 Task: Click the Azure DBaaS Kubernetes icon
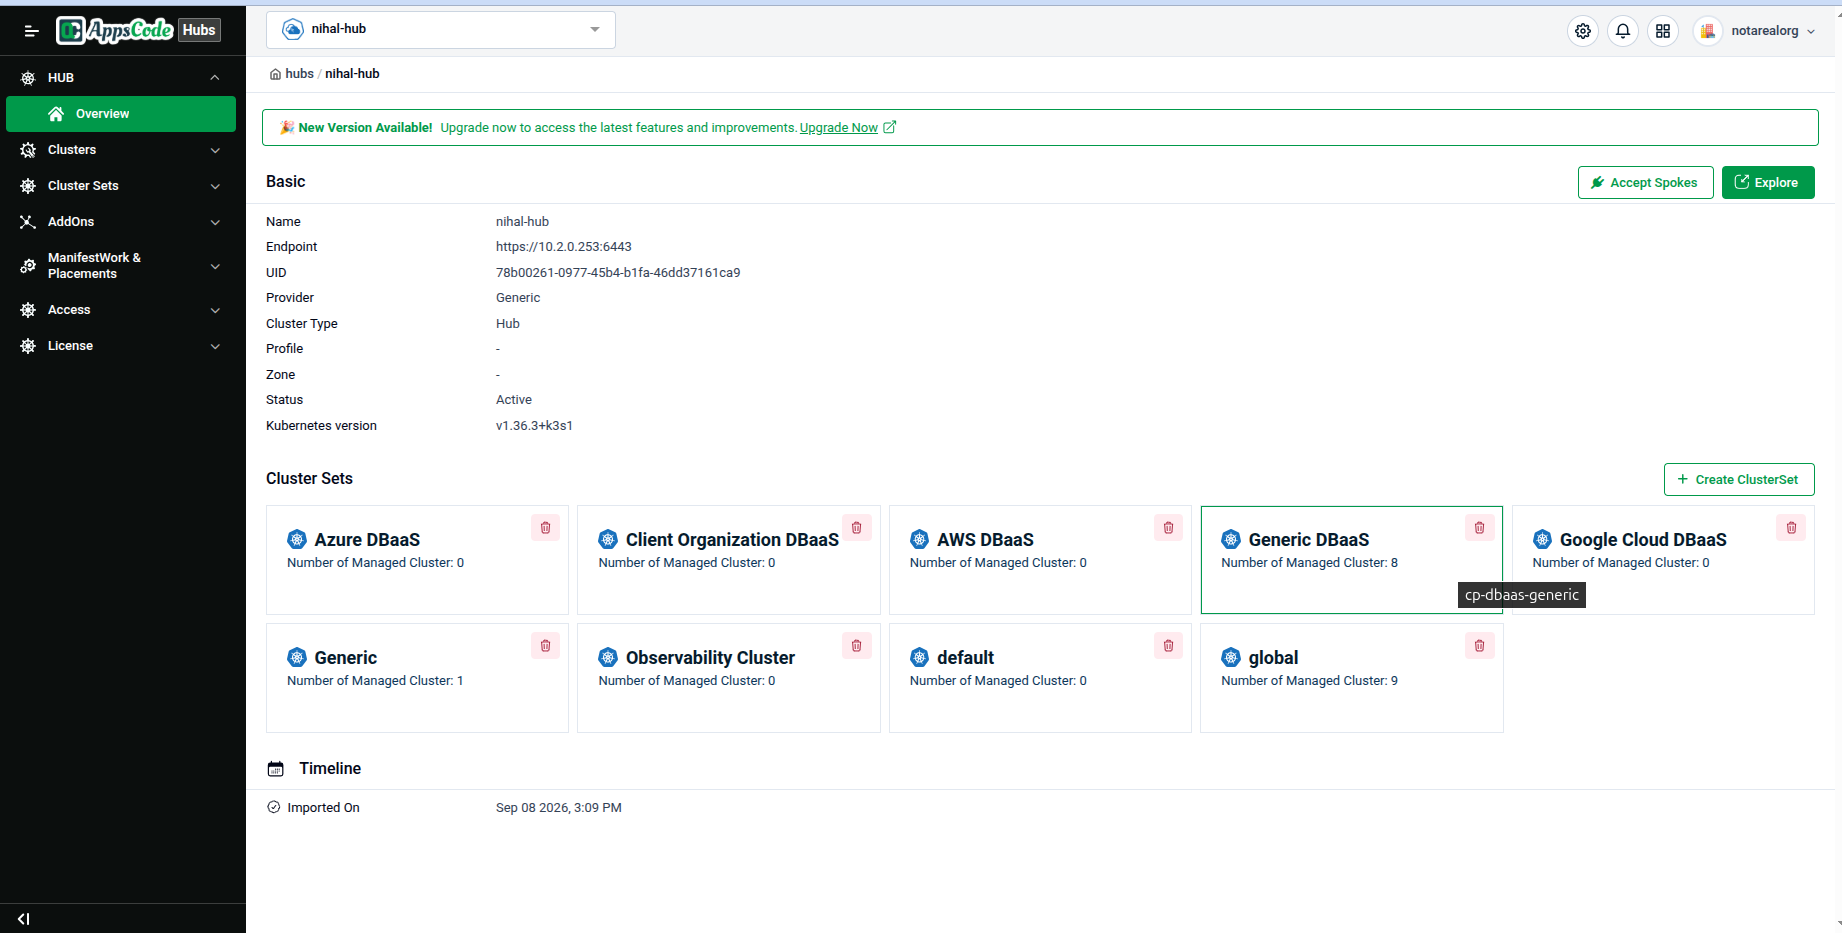pyautogui.click(x=297, y=540)
